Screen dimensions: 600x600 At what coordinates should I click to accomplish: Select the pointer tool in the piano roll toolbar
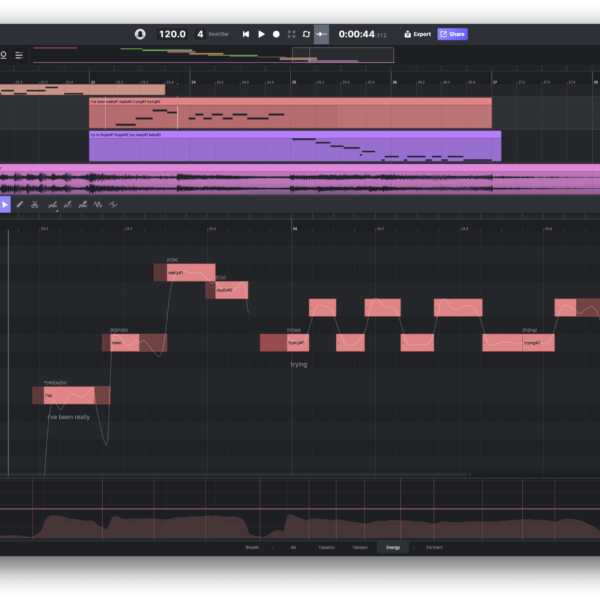coord(5,204)
